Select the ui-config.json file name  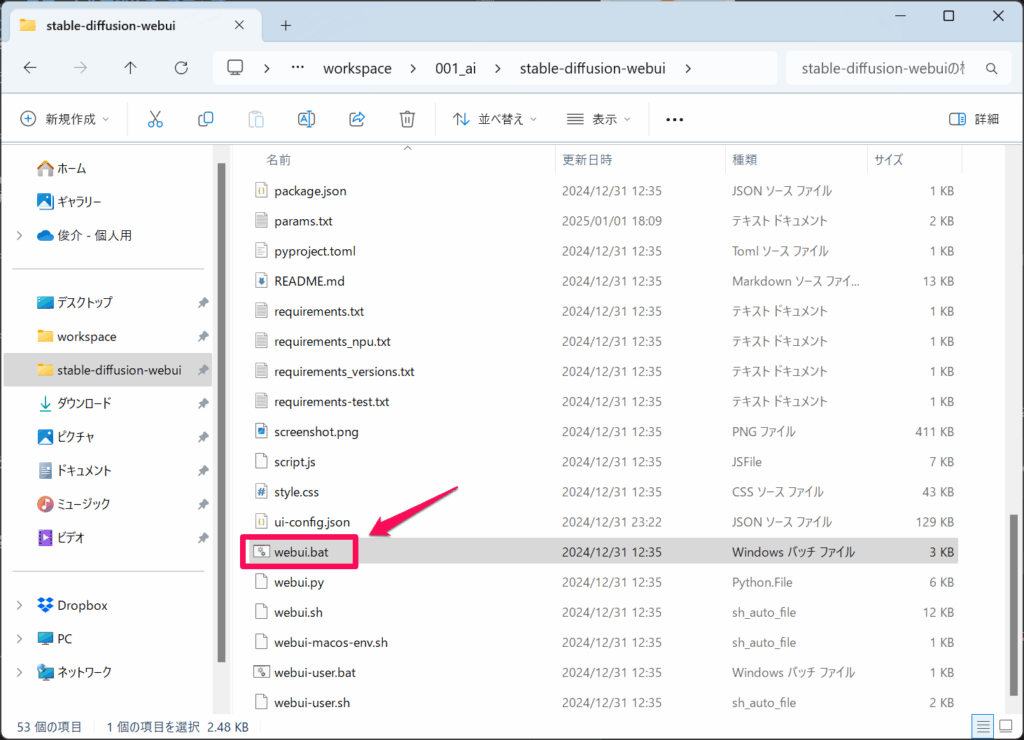[312, 522]
